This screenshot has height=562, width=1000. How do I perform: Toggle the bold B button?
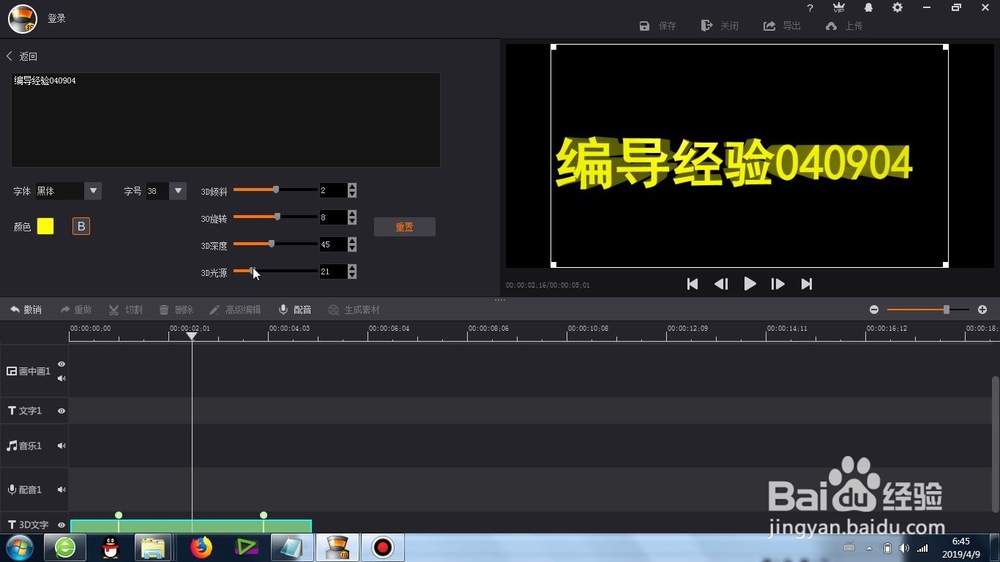pos(81,226)
